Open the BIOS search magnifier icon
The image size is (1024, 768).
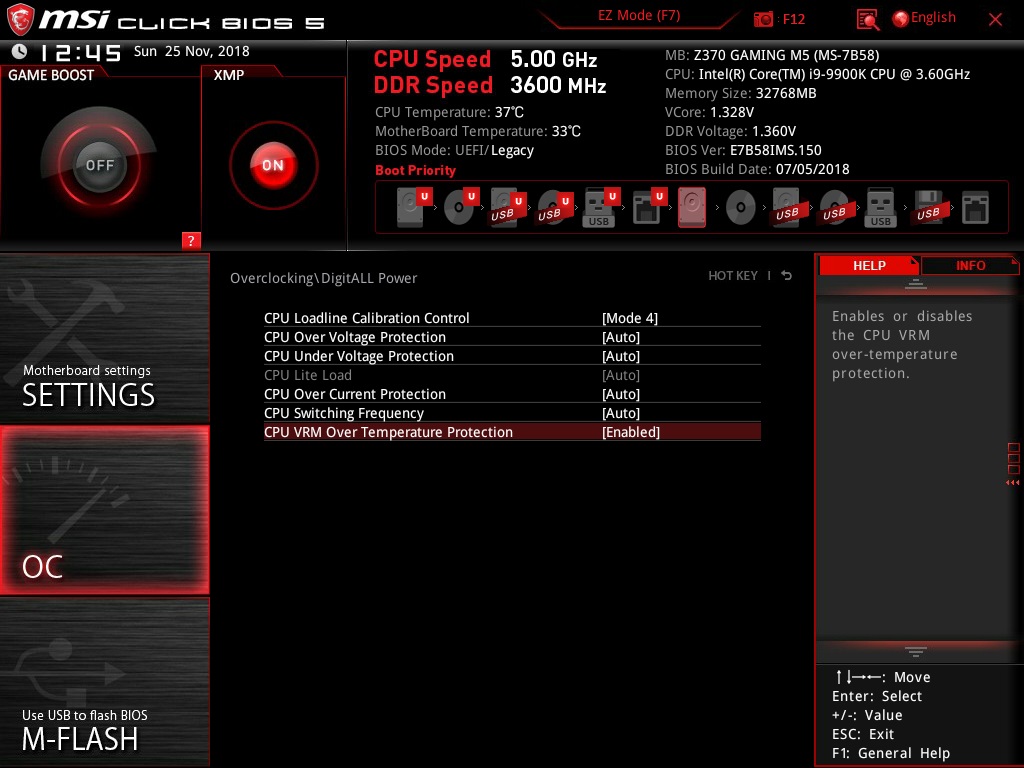pos(867,20)
